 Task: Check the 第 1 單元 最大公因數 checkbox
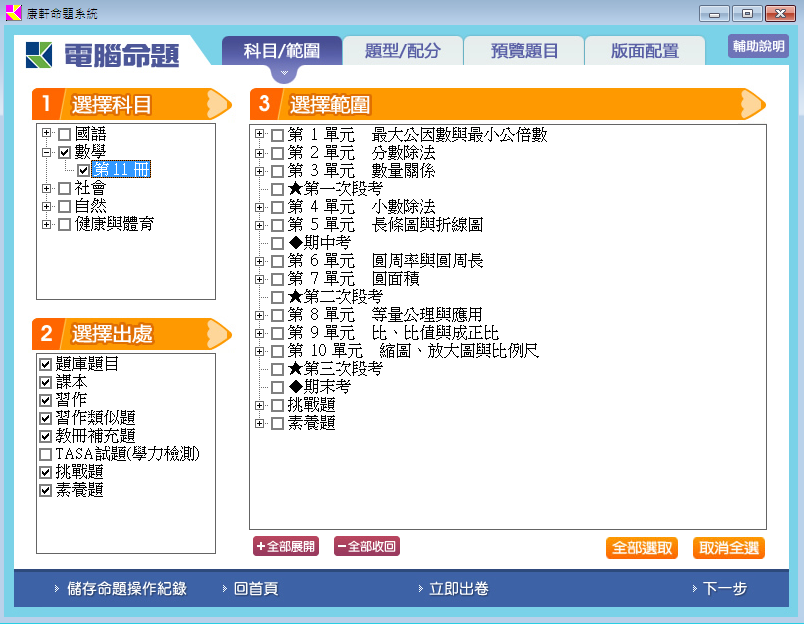point(277,135)
